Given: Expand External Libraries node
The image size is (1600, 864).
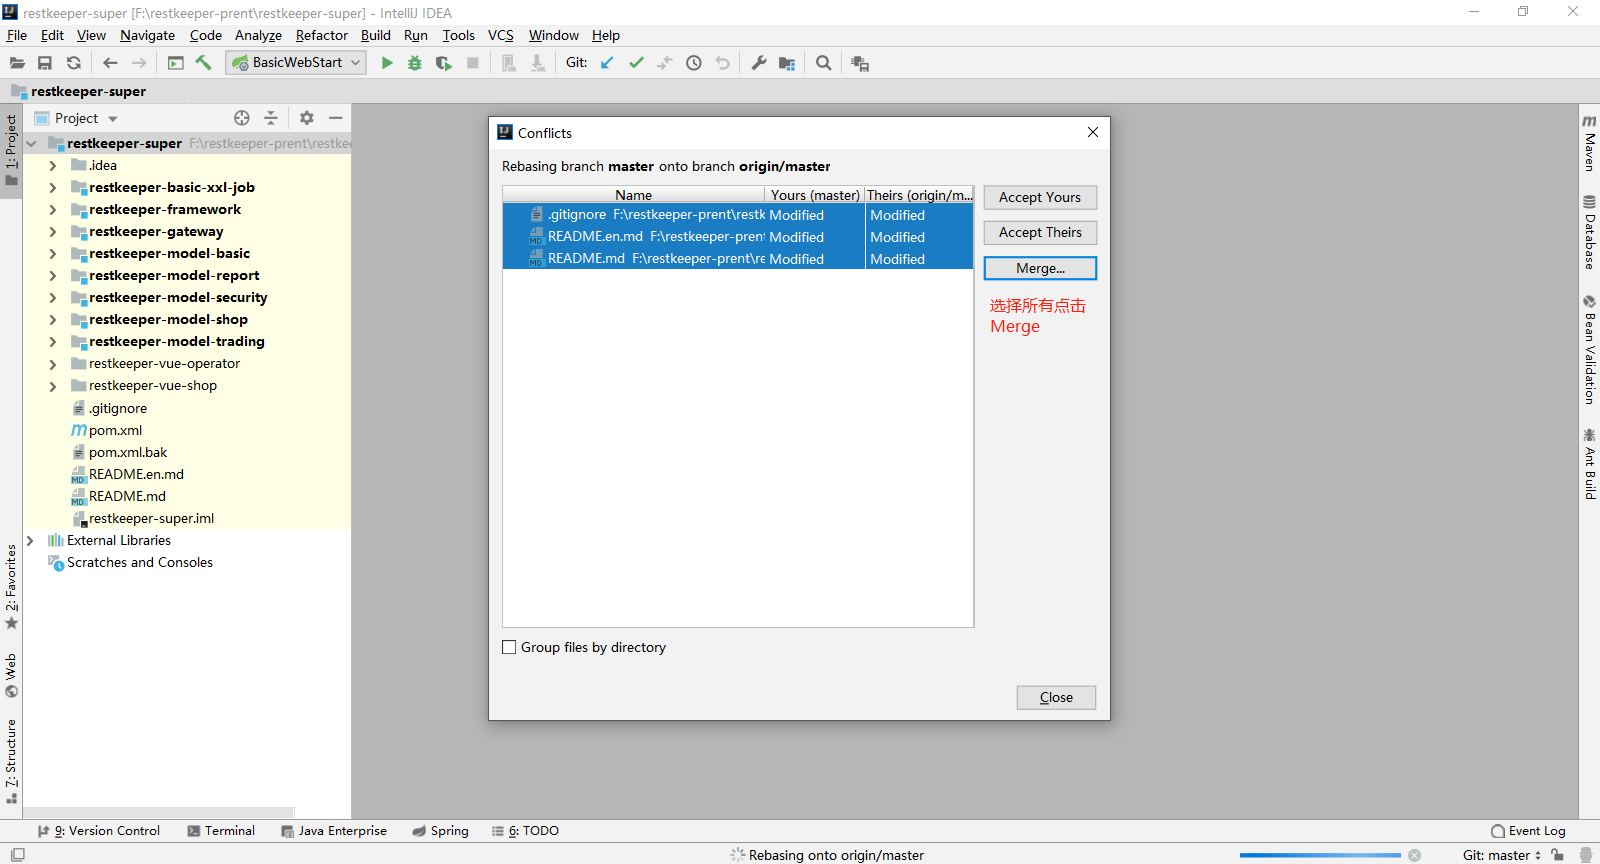Looking at the screenshot, I should [x=30, y=540].
